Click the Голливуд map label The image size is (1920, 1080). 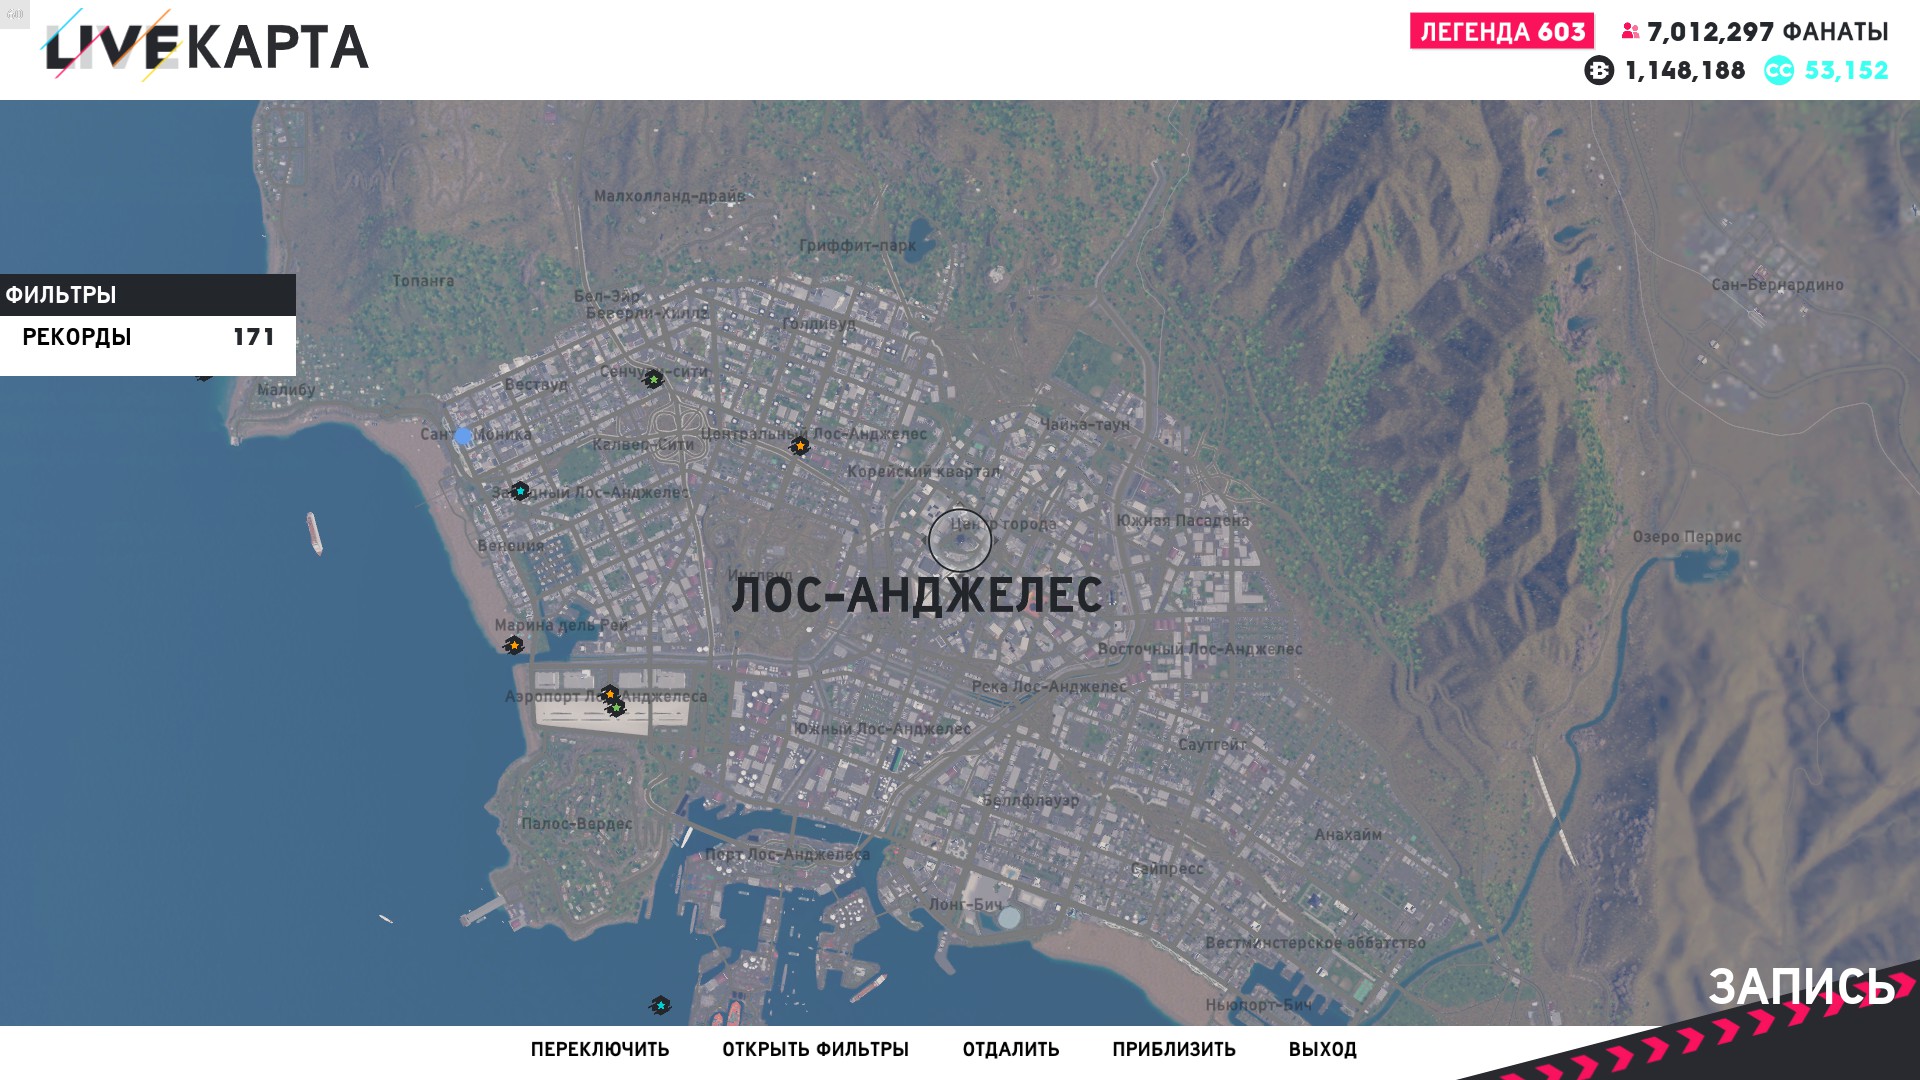point(819,324)
